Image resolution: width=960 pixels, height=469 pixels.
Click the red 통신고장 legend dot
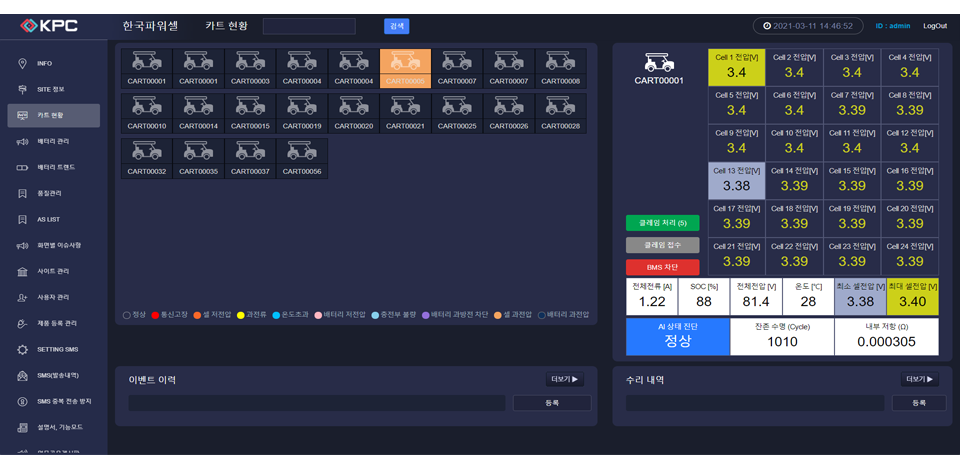point(155,315)
